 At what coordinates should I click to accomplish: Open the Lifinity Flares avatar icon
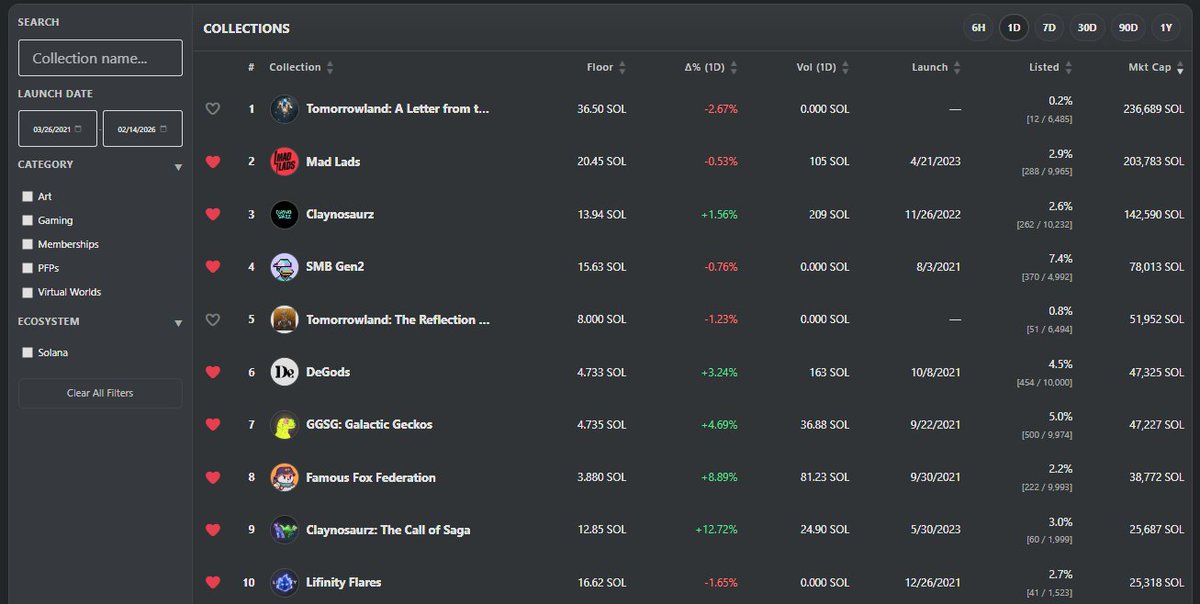point(284,582)
